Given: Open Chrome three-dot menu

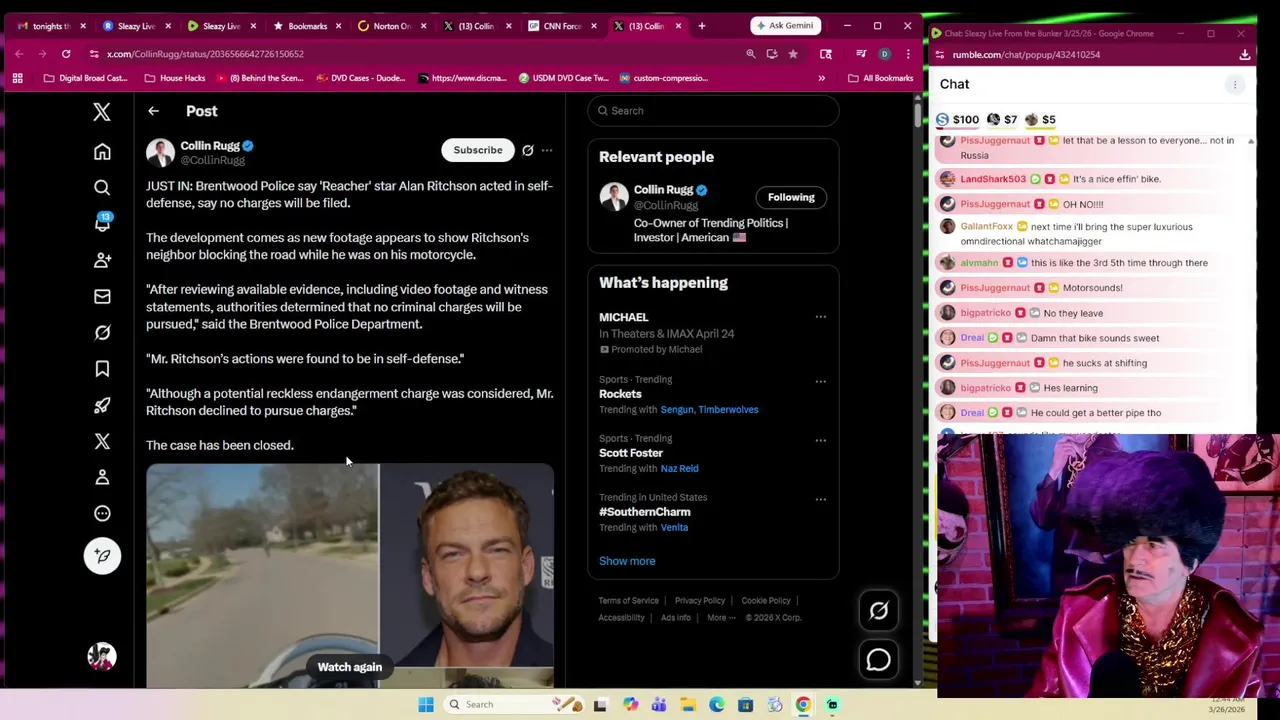Looking at the screenshot, I should coord(907,54).
